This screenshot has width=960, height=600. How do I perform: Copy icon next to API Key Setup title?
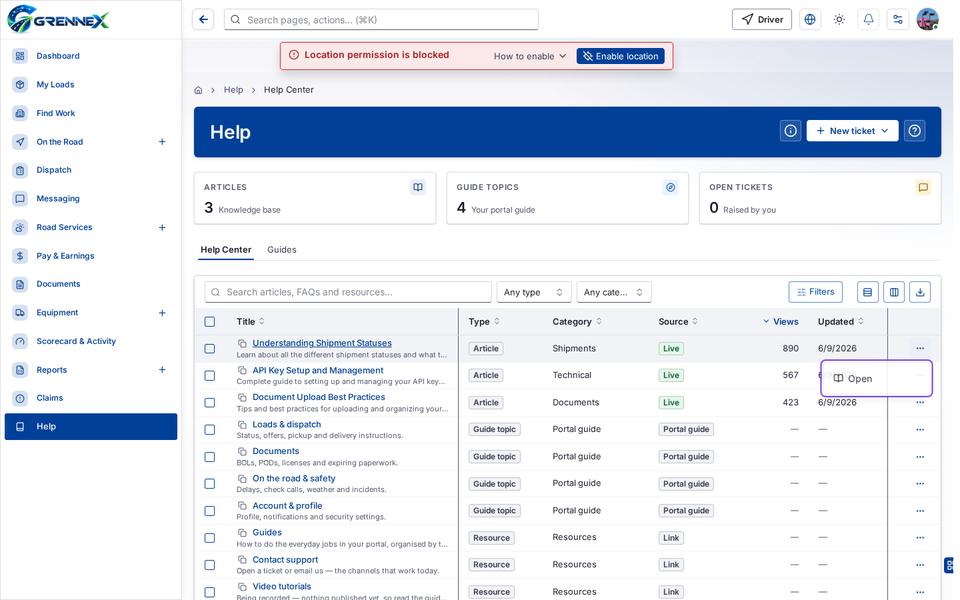pyautogui.click(x=242, y=370)
